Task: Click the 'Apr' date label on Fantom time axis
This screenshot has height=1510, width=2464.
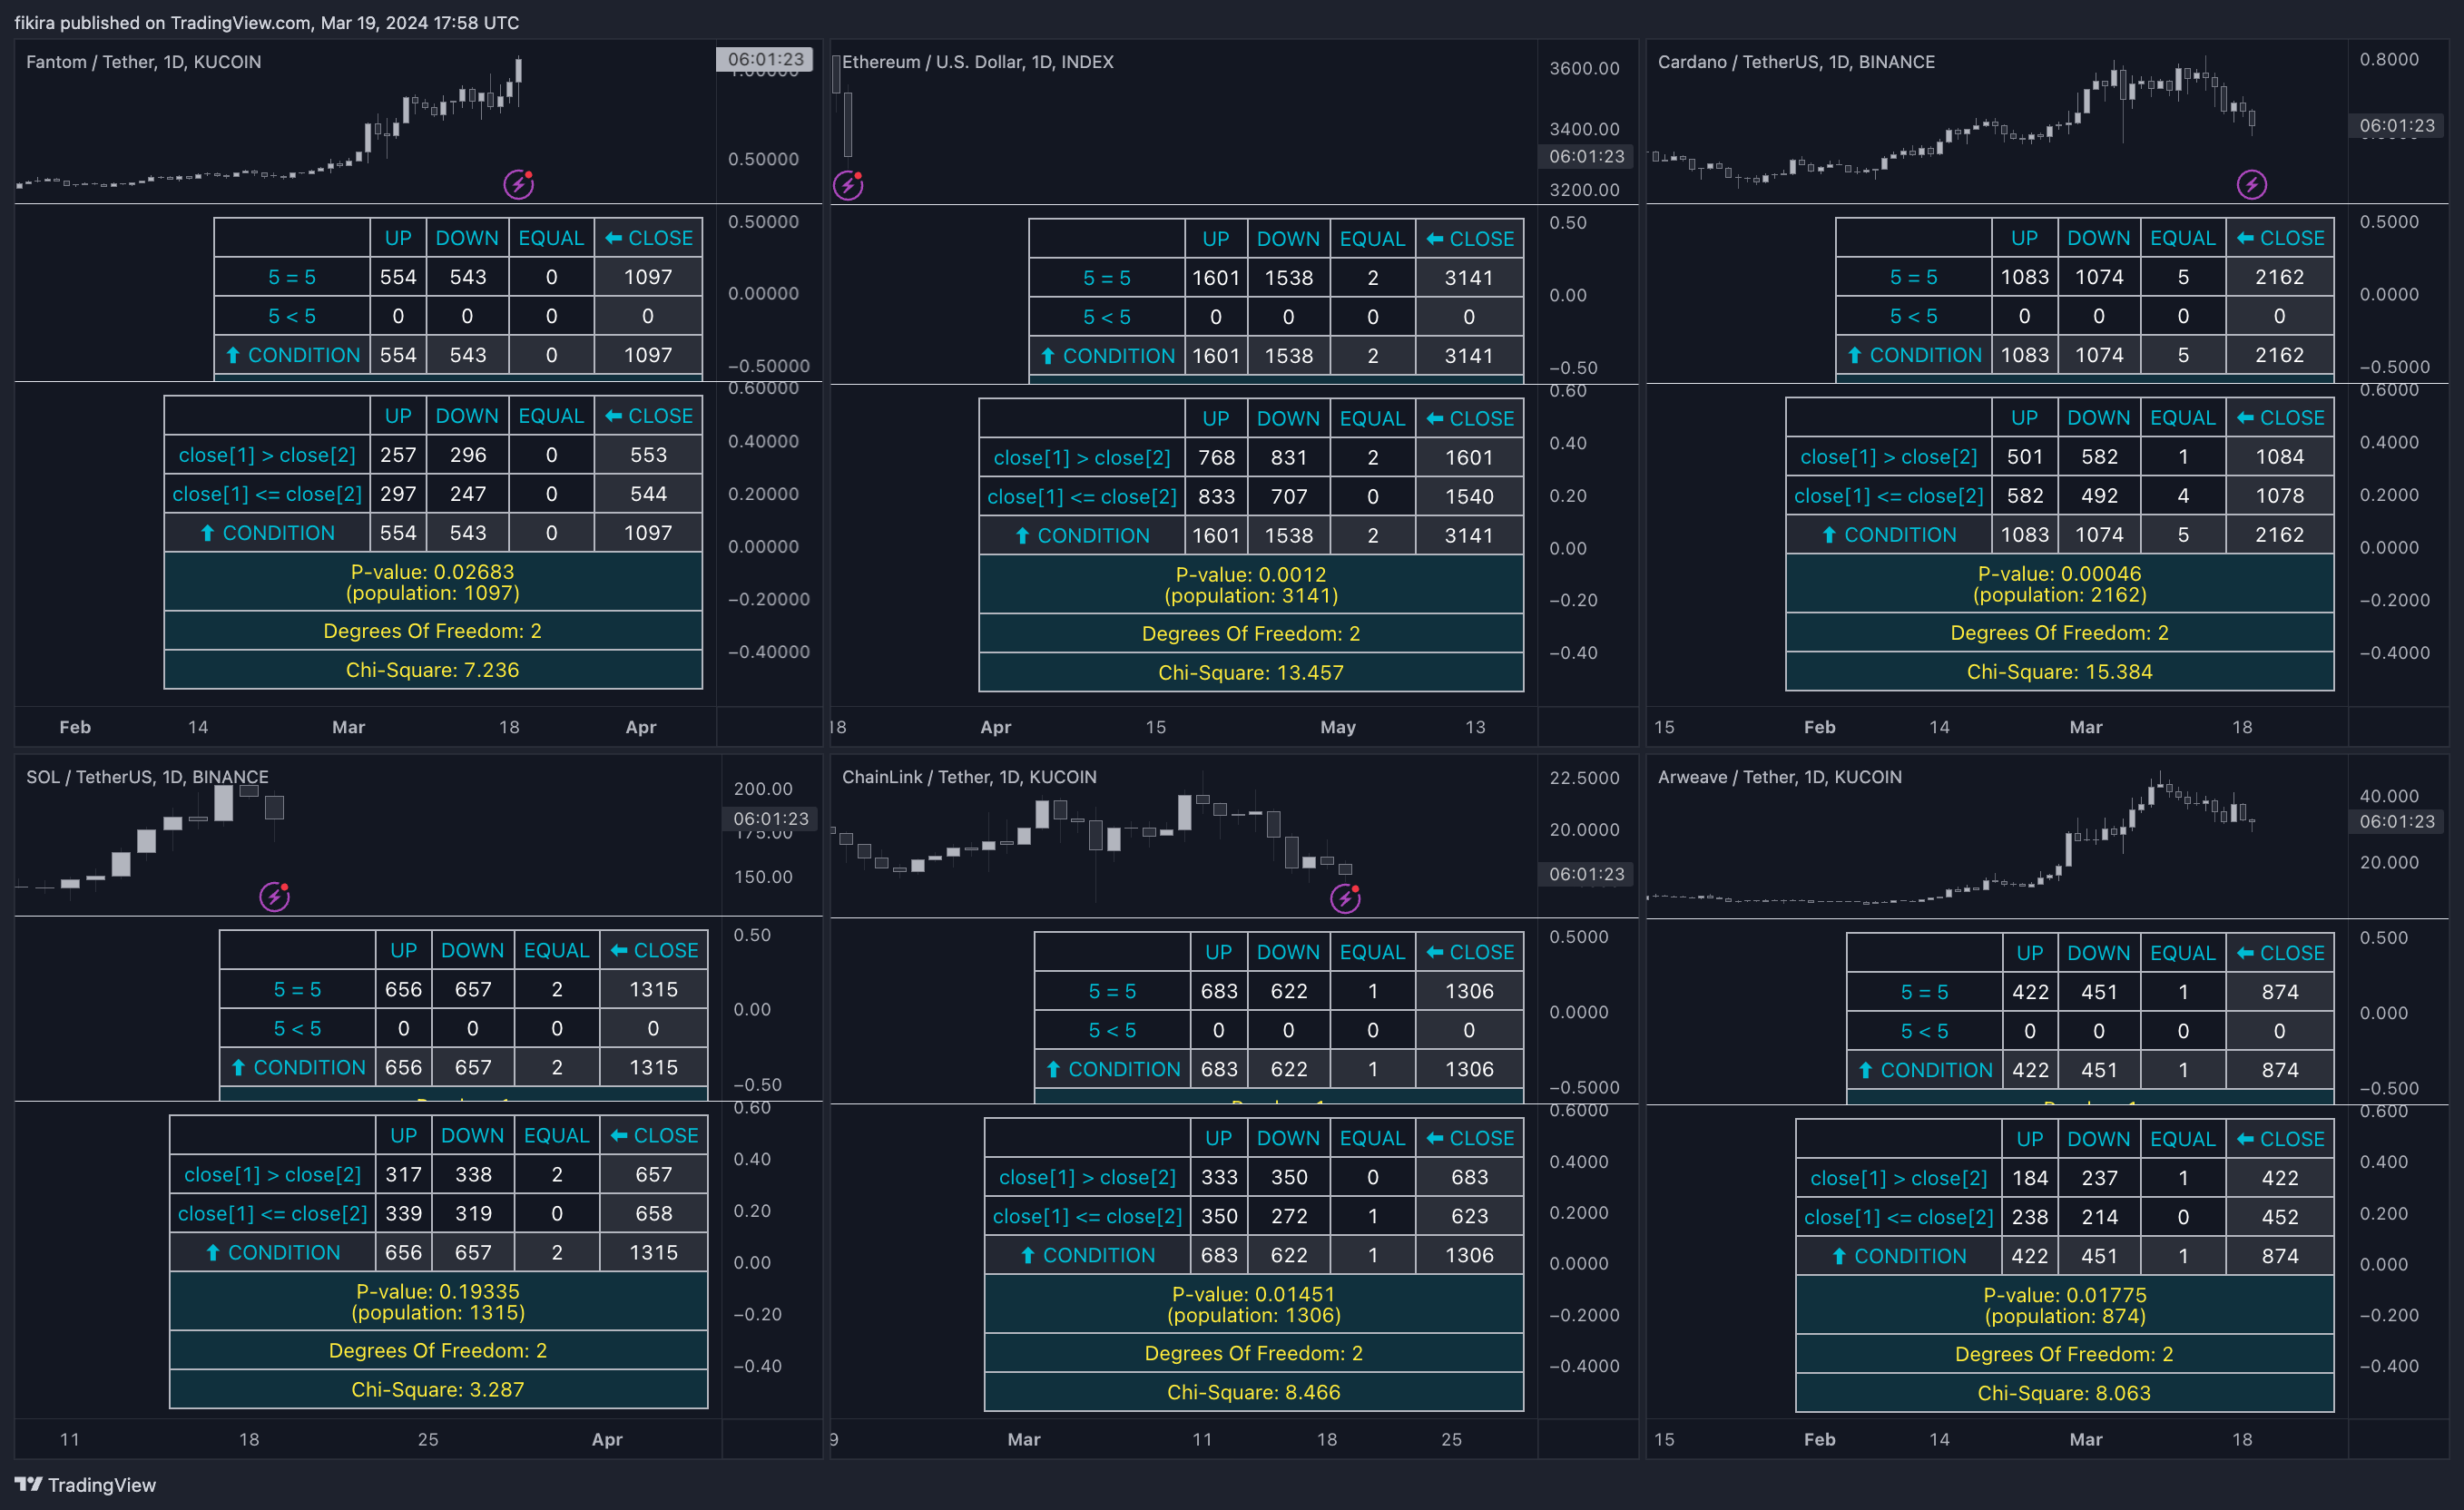Action: [x=640, y=727]
